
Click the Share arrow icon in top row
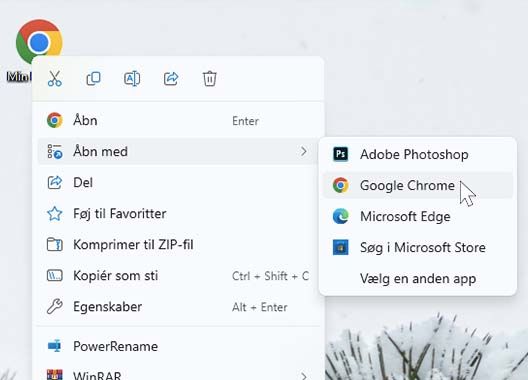[x=171, y=78]
